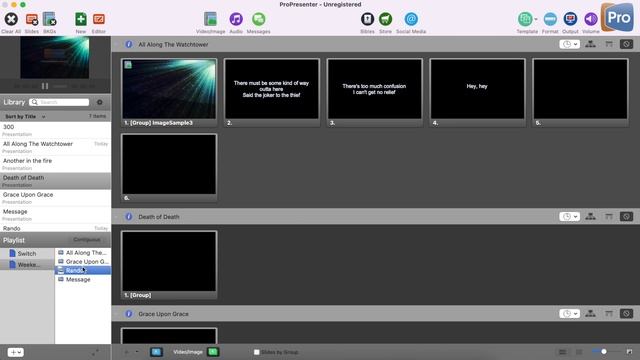This screenshot has height=360, width=640.
Task: Open timer dropdown on Death of Death header
Action: tap(569, 216)
